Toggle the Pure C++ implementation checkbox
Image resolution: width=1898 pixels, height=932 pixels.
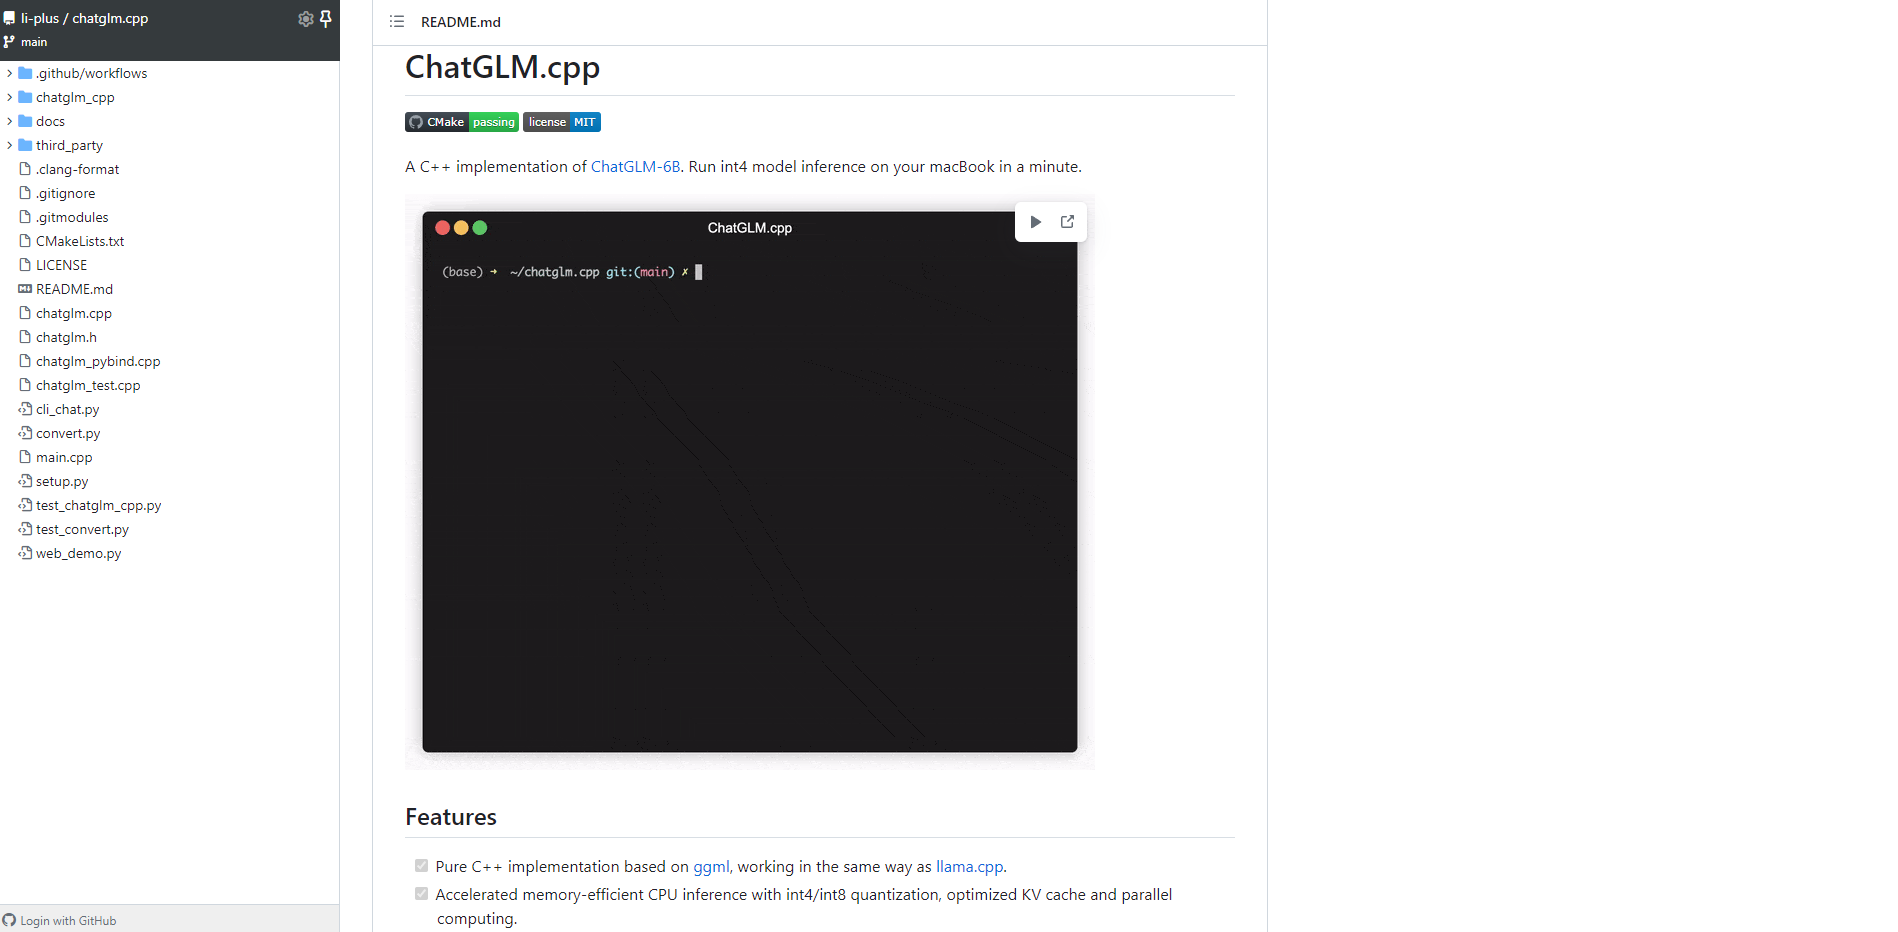(421, 866)
